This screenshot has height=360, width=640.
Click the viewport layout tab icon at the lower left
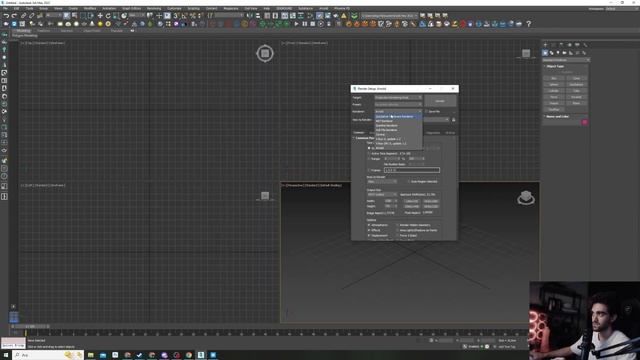point(13,317)
